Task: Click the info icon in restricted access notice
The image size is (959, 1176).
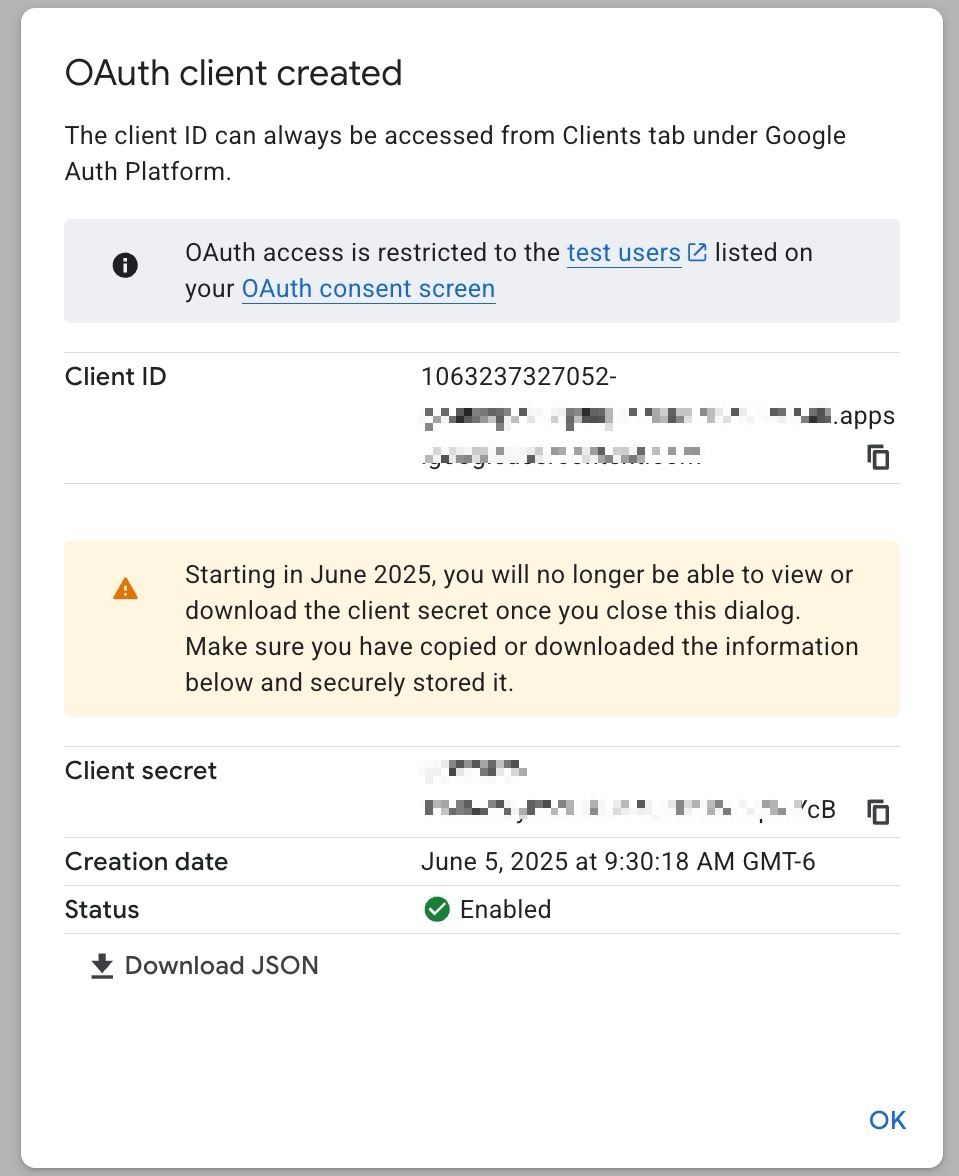Action: pos(125,266)
